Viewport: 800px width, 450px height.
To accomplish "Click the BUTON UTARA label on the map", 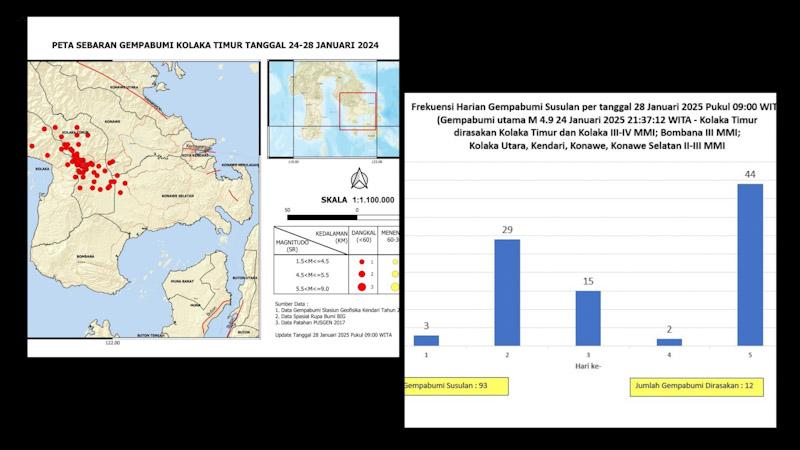I will tap(245, 278).
